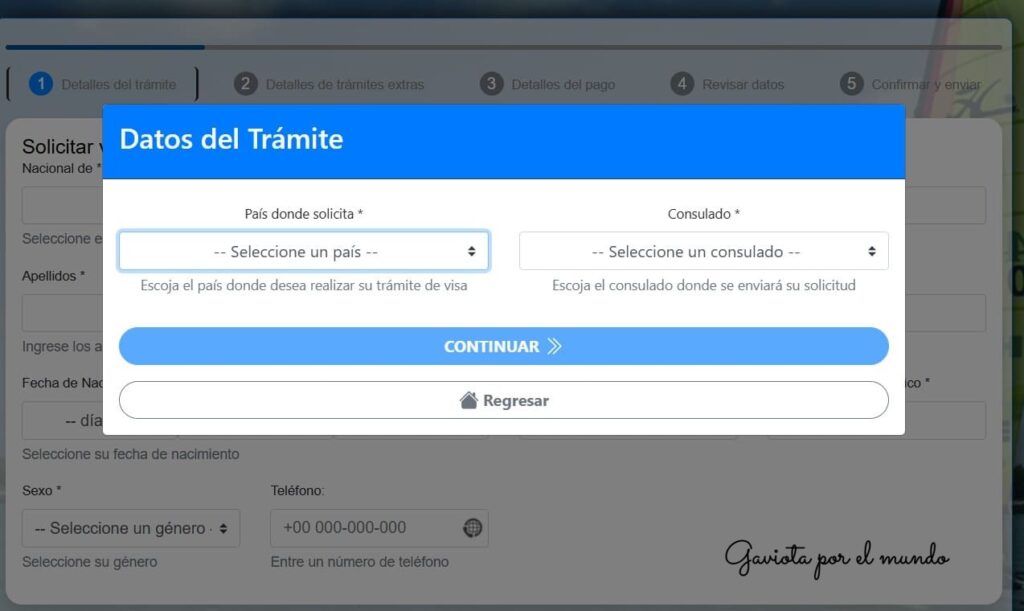Click the step 2 circle for trámites extras

pyautogui.click(x=246, y=83)
